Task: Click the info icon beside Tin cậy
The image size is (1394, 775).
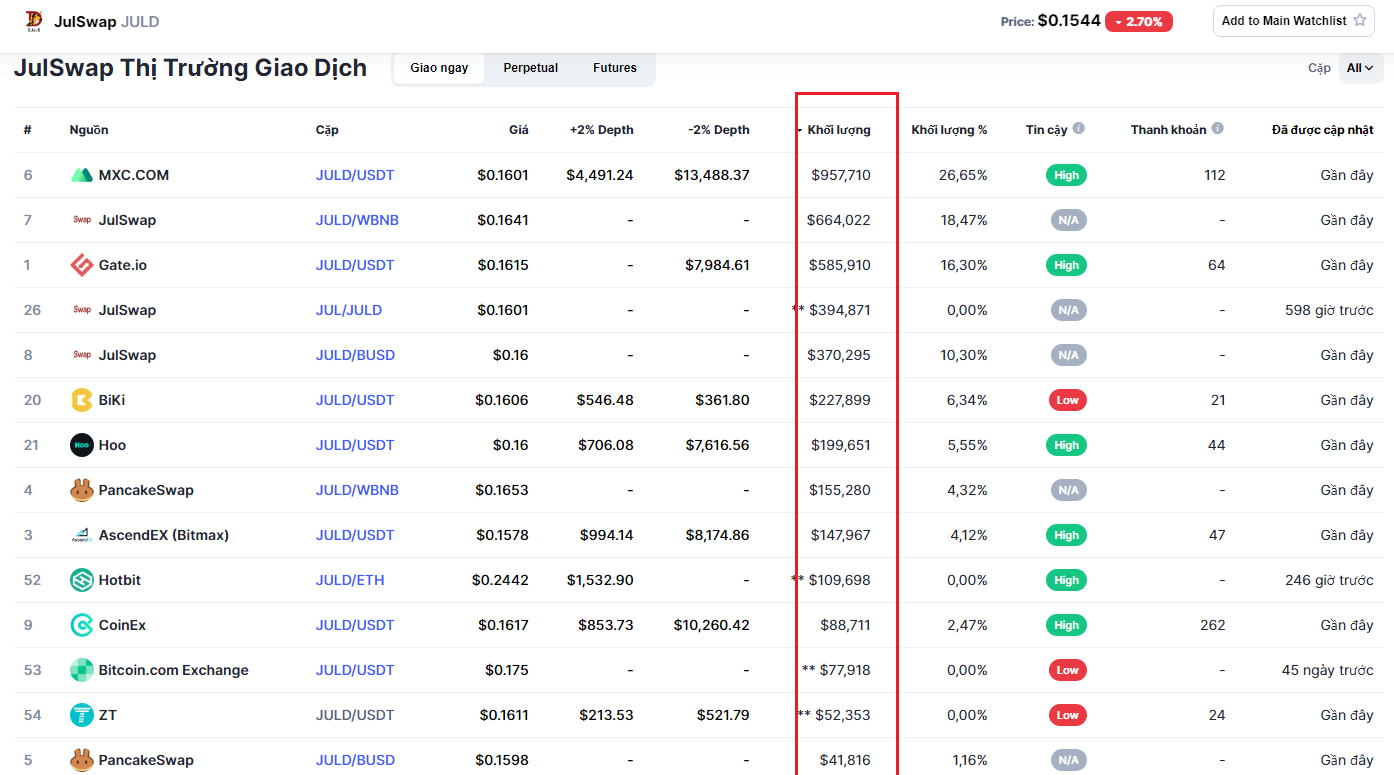Action: 1079,129
